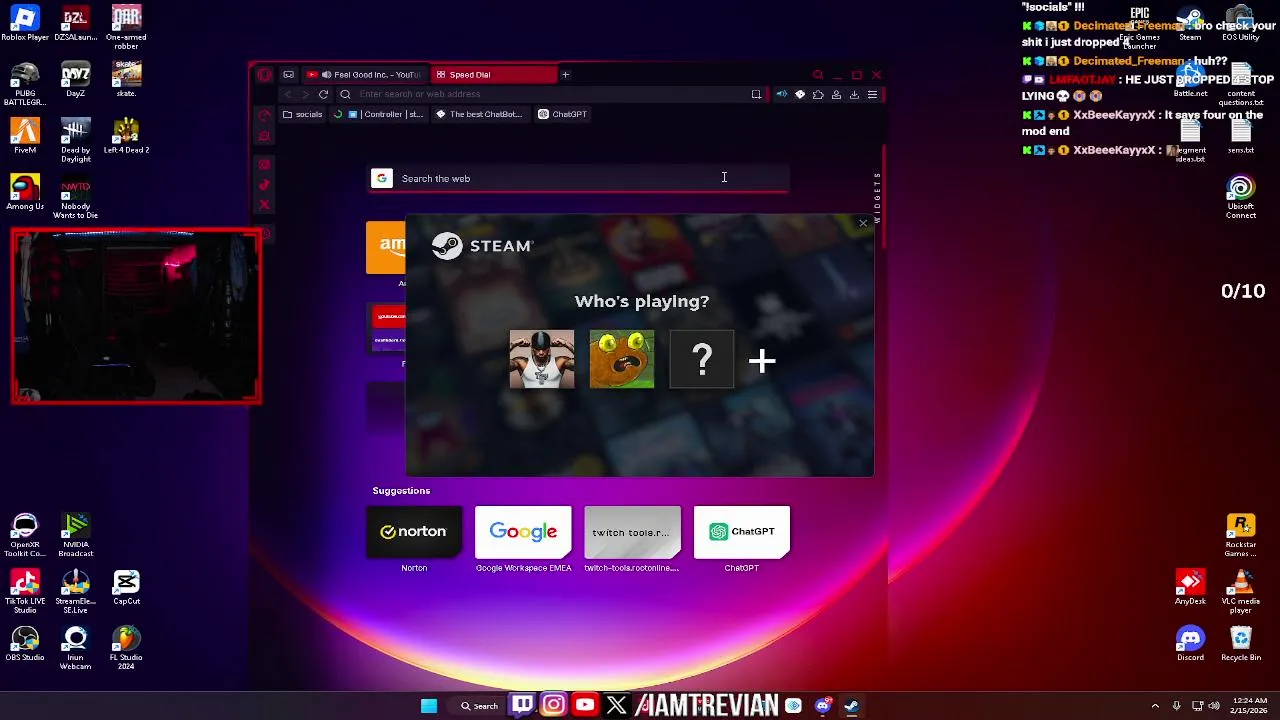Open GX Control in the sidebar
1280x720 pixels.
click(264, 116)
